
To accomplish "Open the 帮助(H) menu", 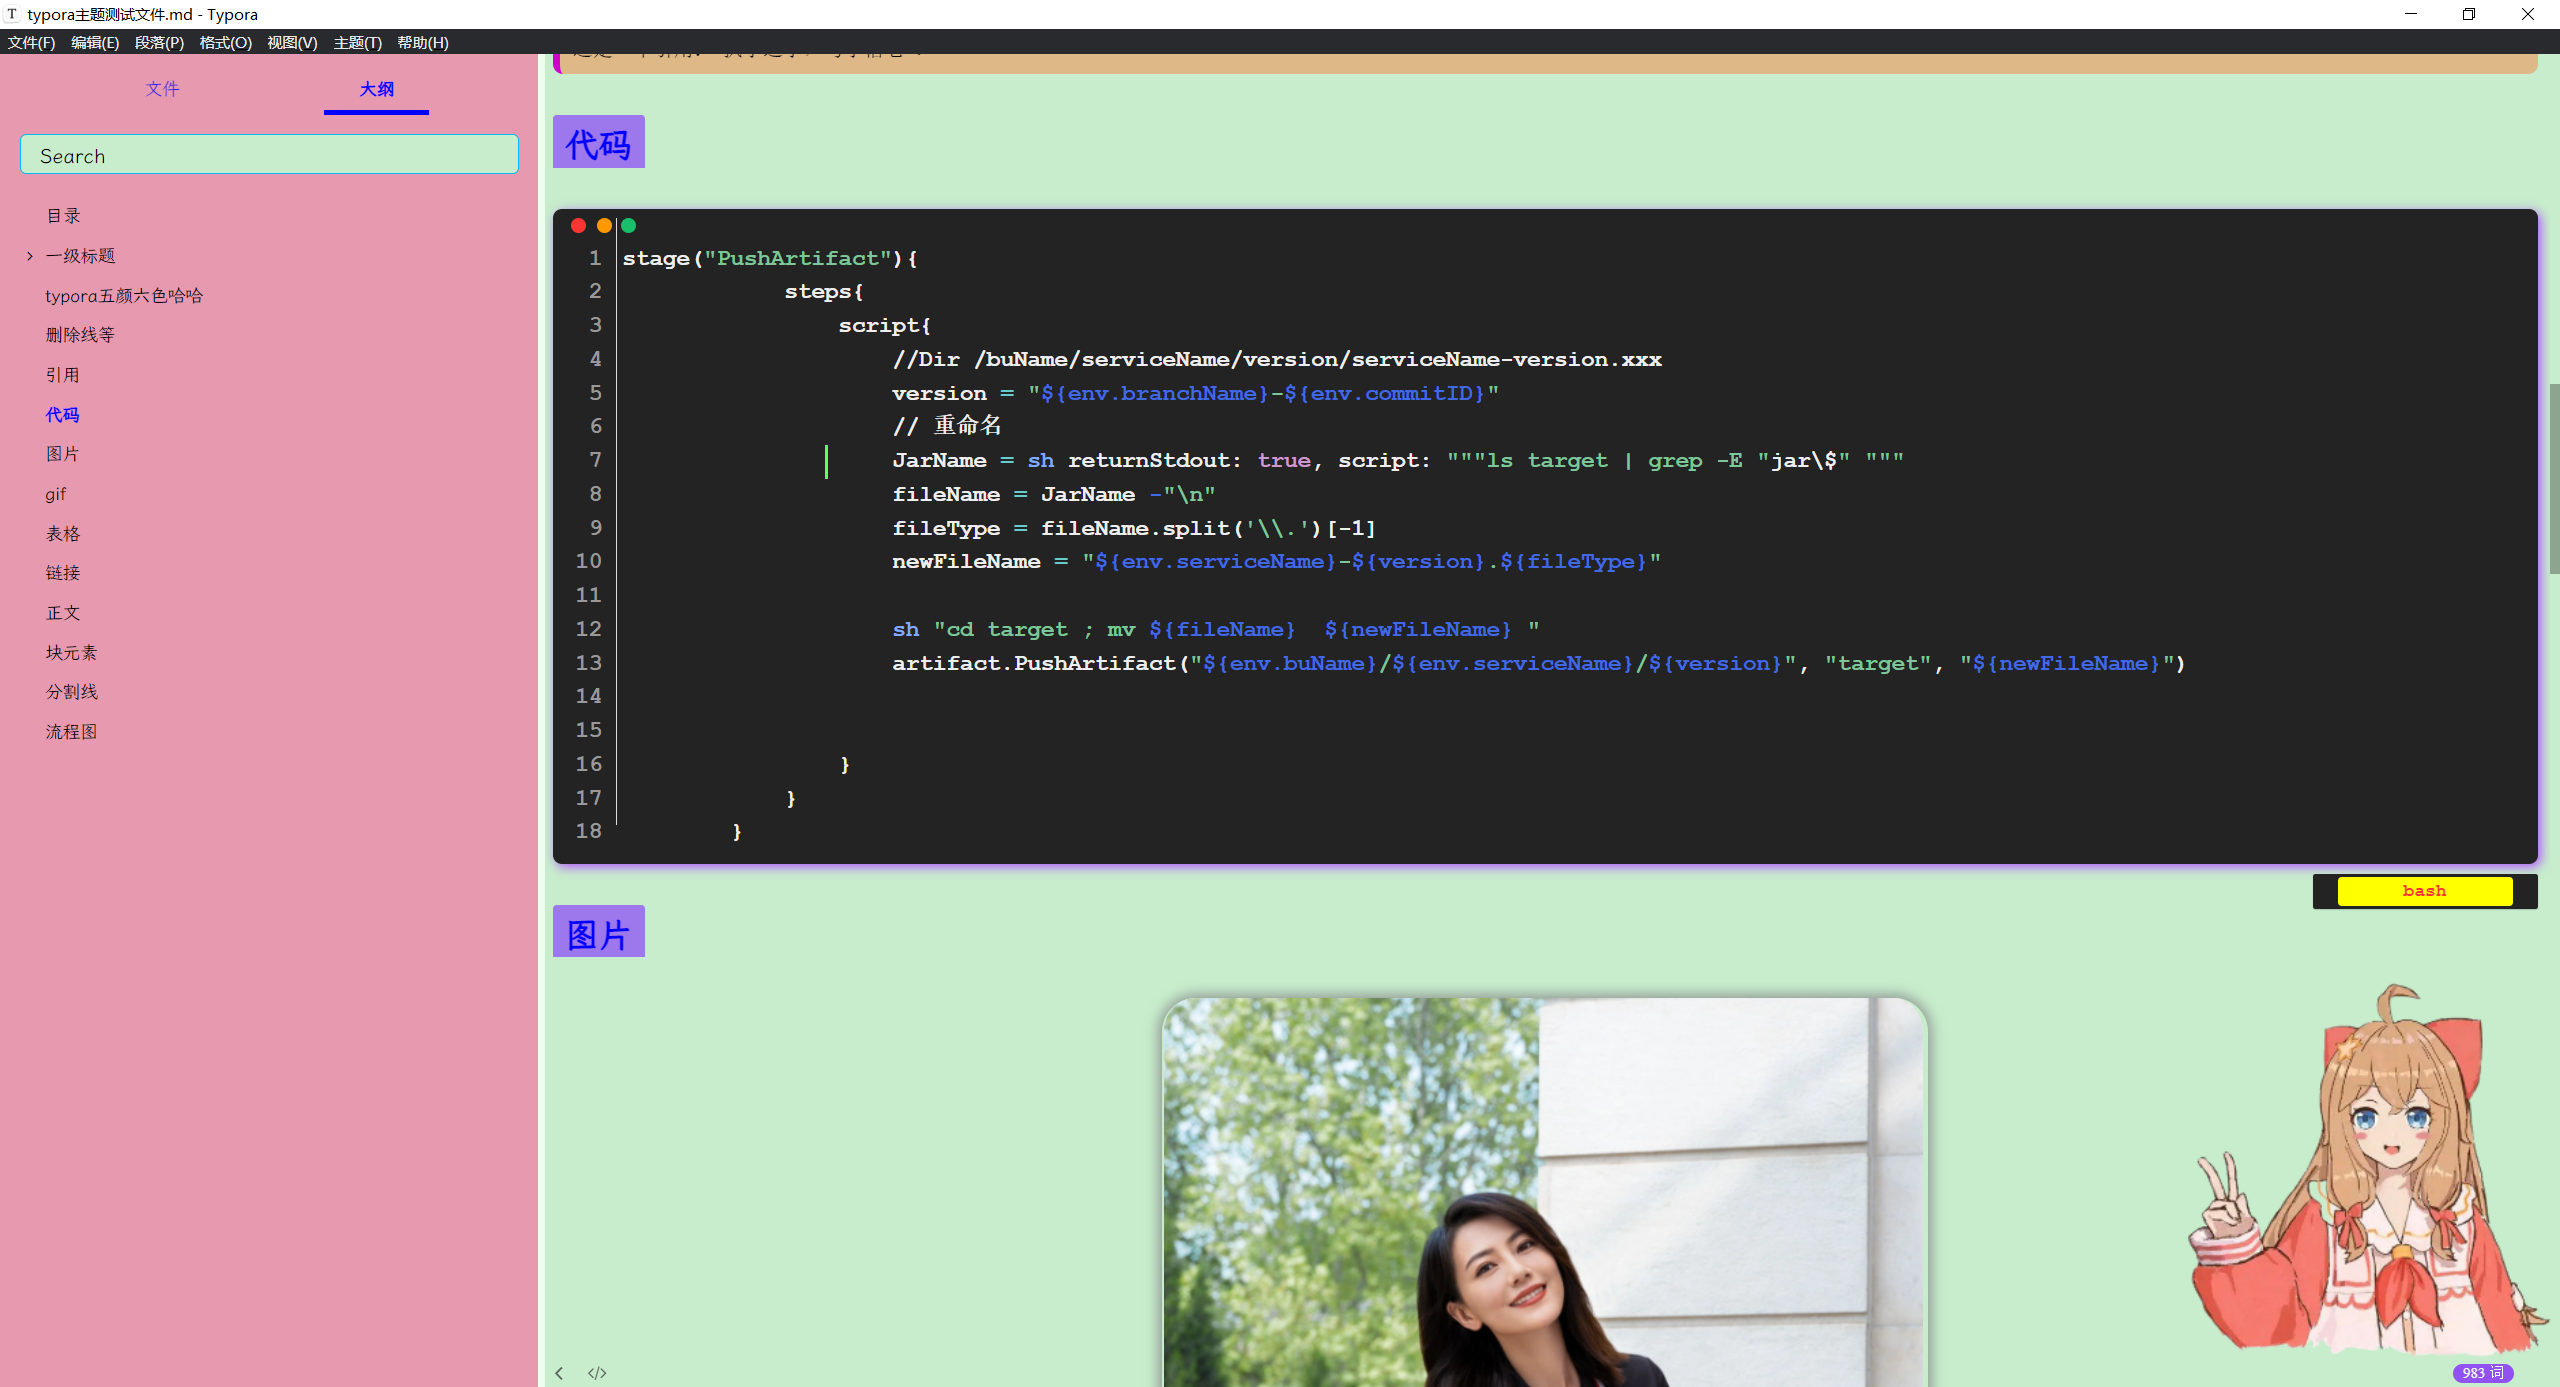I will click(x=423, y=42).
